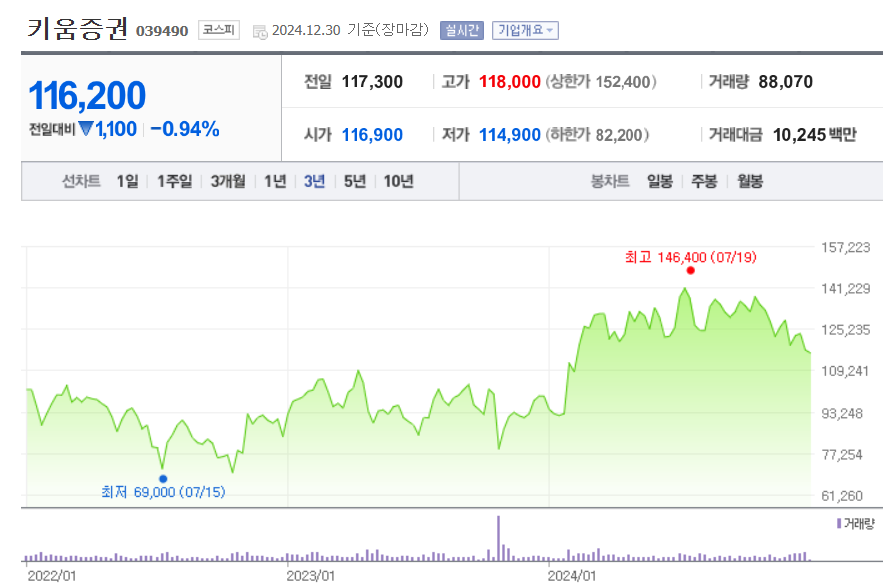Switch to the 3개월 chart period

(228, 181)
